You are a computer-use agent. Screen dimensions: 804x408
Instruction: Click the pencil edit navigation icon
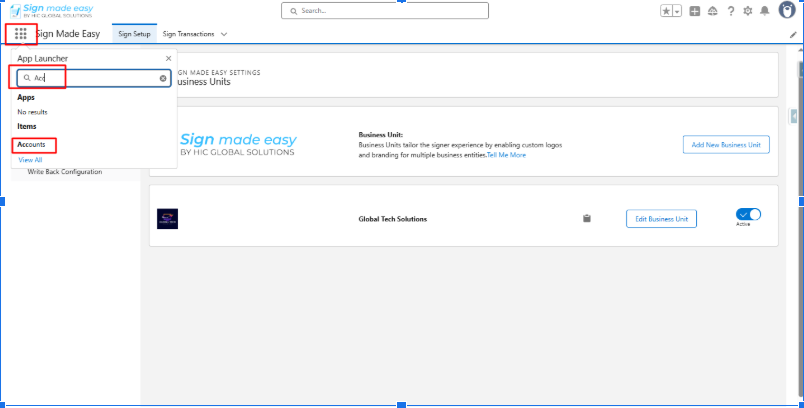click(793, 35)
